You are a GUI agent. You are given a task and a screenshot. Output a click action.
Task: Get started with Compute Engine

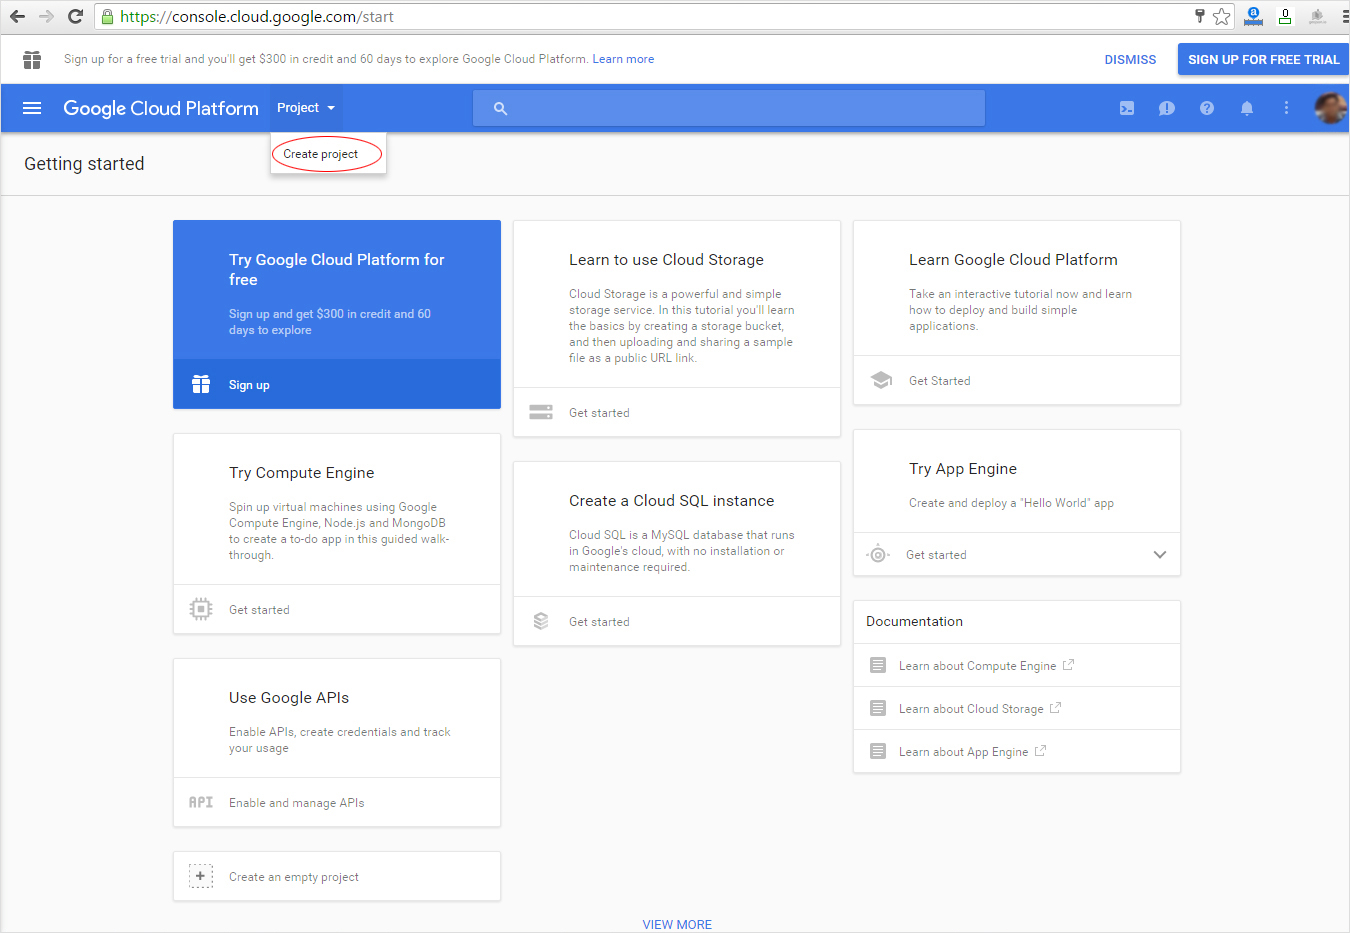[259, 610]
